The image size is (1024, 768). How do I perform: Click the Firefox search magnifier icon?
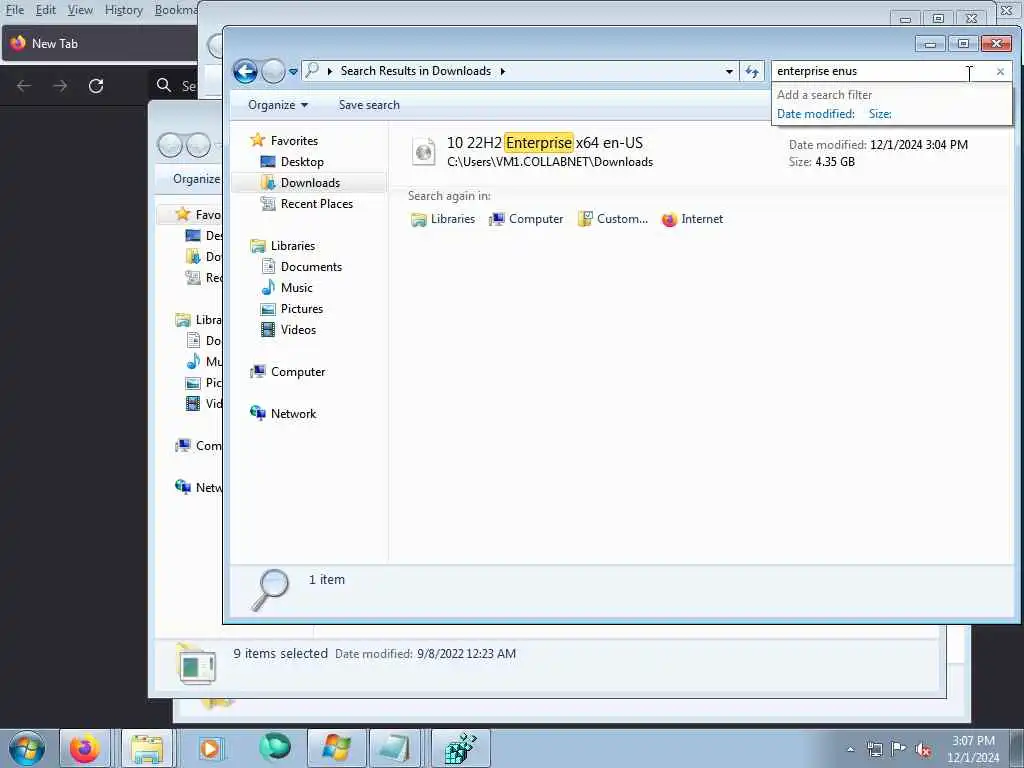(x=164, y=86)
